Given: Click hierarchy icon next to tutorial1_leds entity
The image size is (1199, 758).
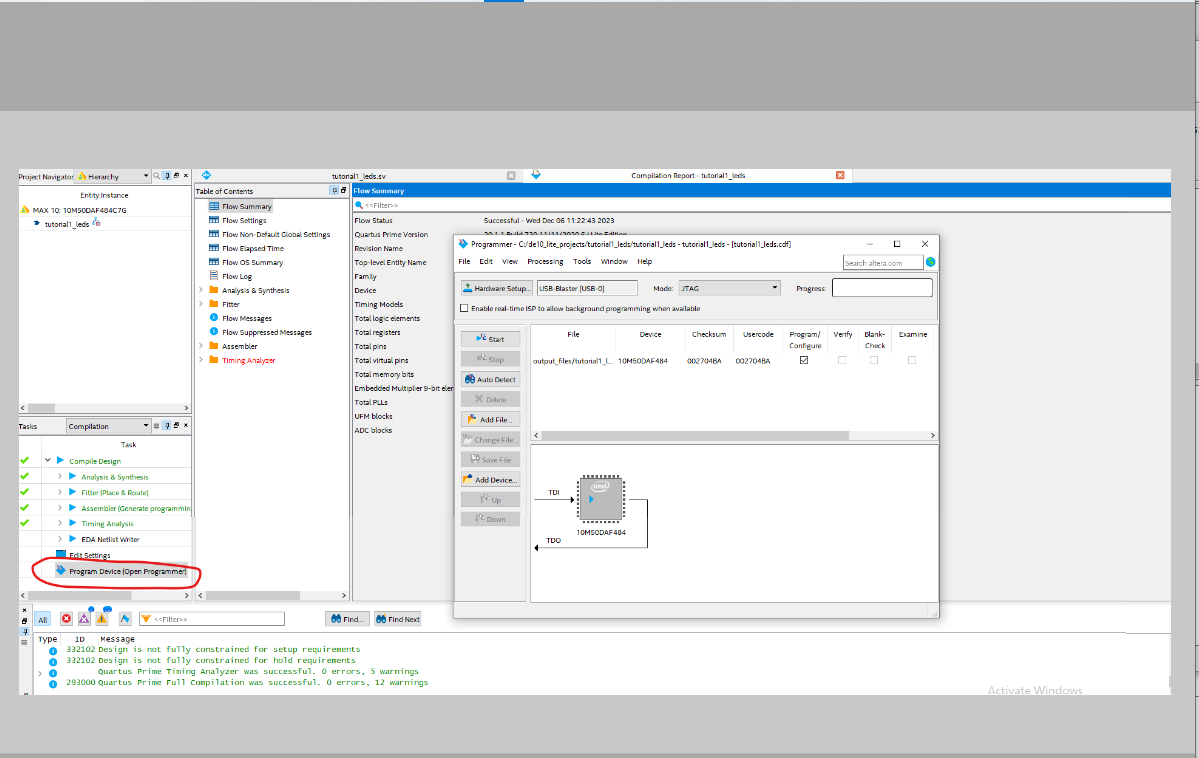Looking at the screenshot, I should coord(96,223).
